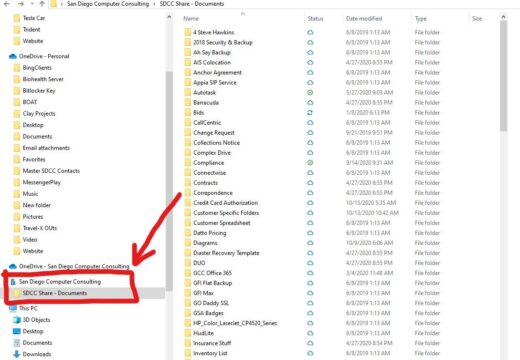Click the Connectwise folder icon

pyautogui.click(x=188, y=173)
